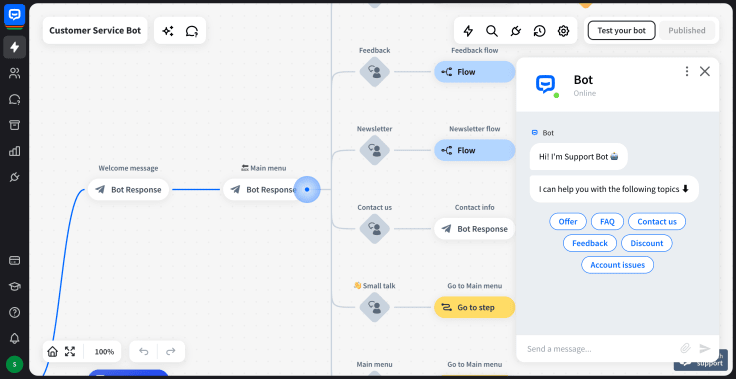Open the billing card icon in sidebar
The height and width of the screenshot is (379, 736).
[x=15, y=260]
